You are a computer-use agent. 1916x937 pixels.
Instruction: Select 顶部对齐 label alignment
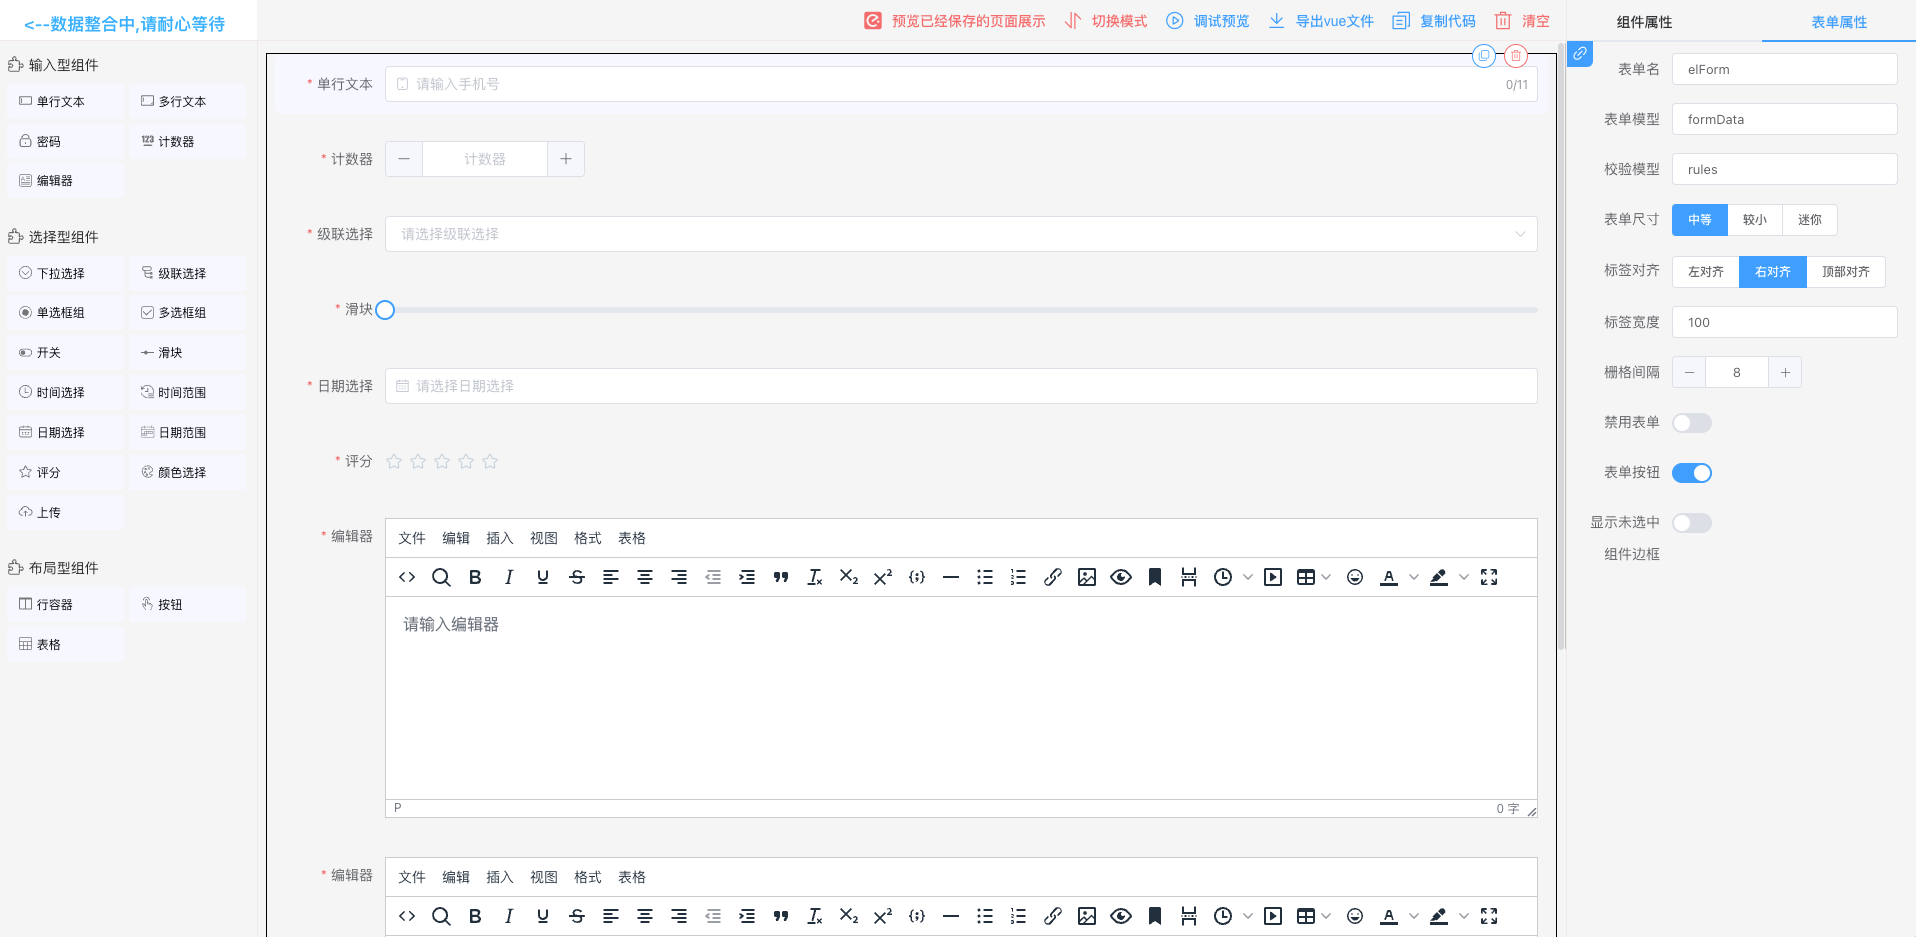tap(1846, 272)
